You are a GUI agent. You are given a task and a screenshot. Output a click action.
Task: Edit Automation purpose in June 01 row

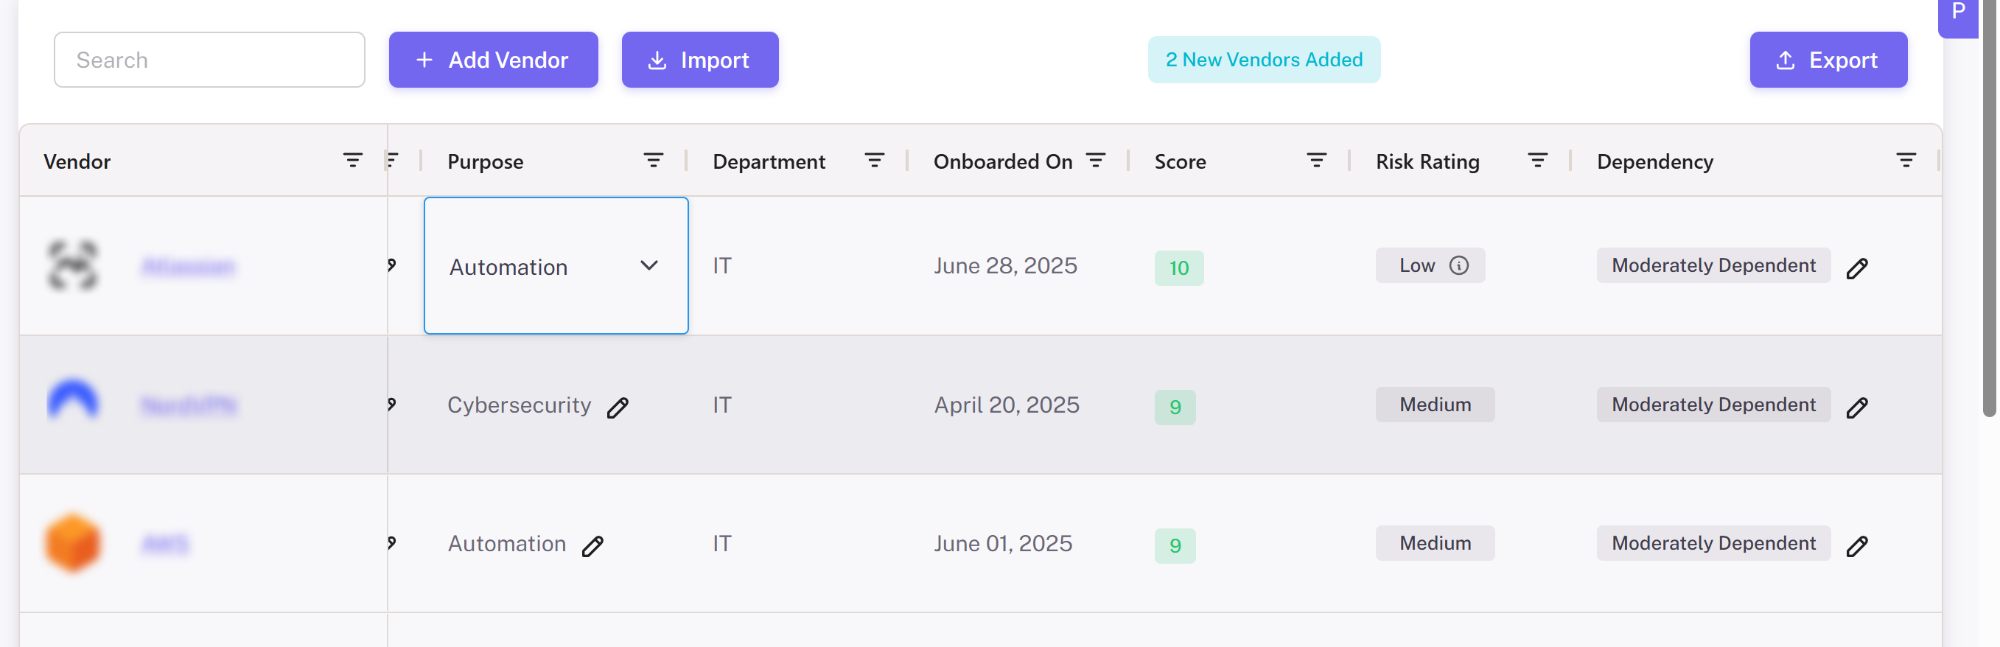click(593, 546)
